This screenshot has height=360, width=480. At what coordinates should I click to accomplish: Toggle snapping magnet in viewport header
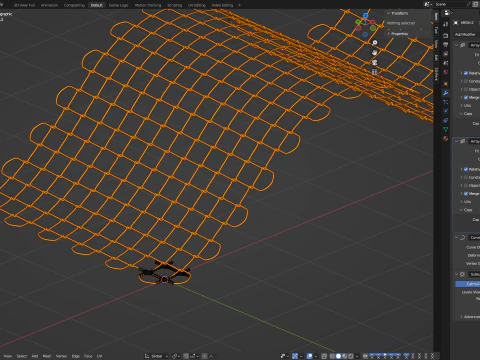tap(186, 356)
